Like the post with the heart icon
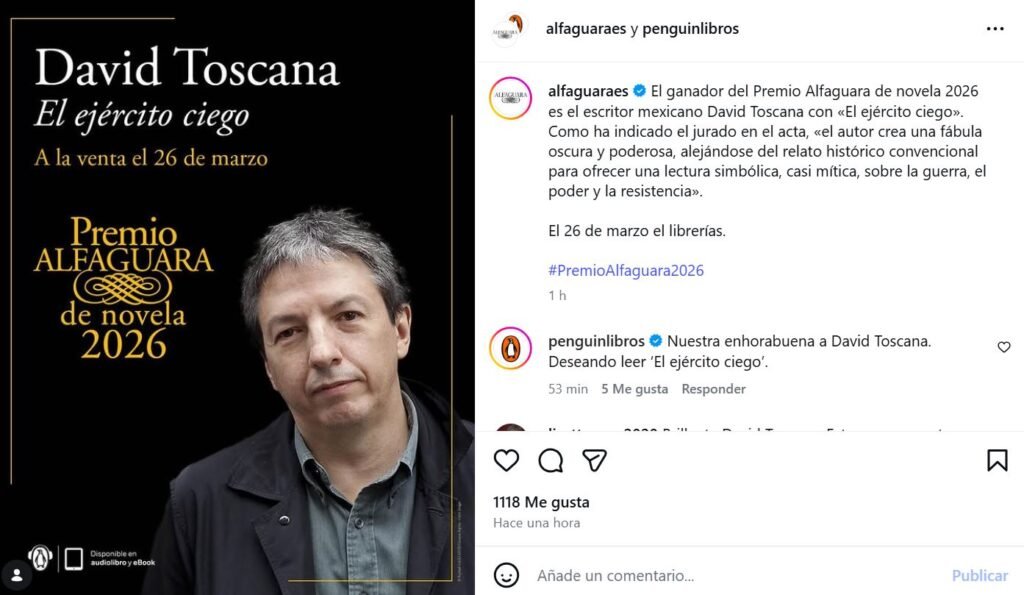The height and width of the screenshot is (595, 1024). click(506, 460)
